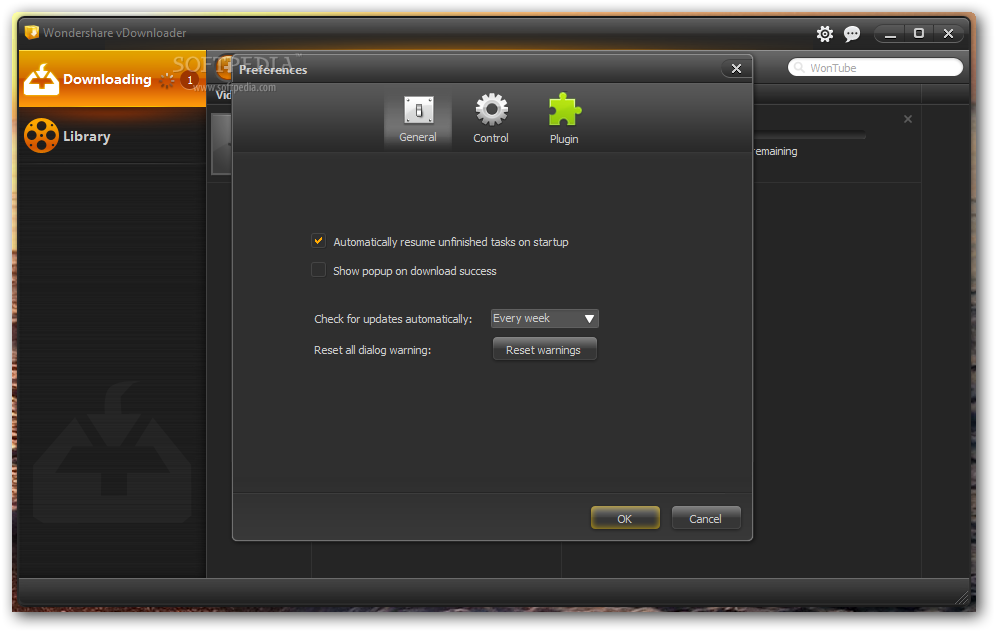The height and width of the screenshot is (632, 996).
Task: Click the Library film reel icon
Action: (41, 136)
